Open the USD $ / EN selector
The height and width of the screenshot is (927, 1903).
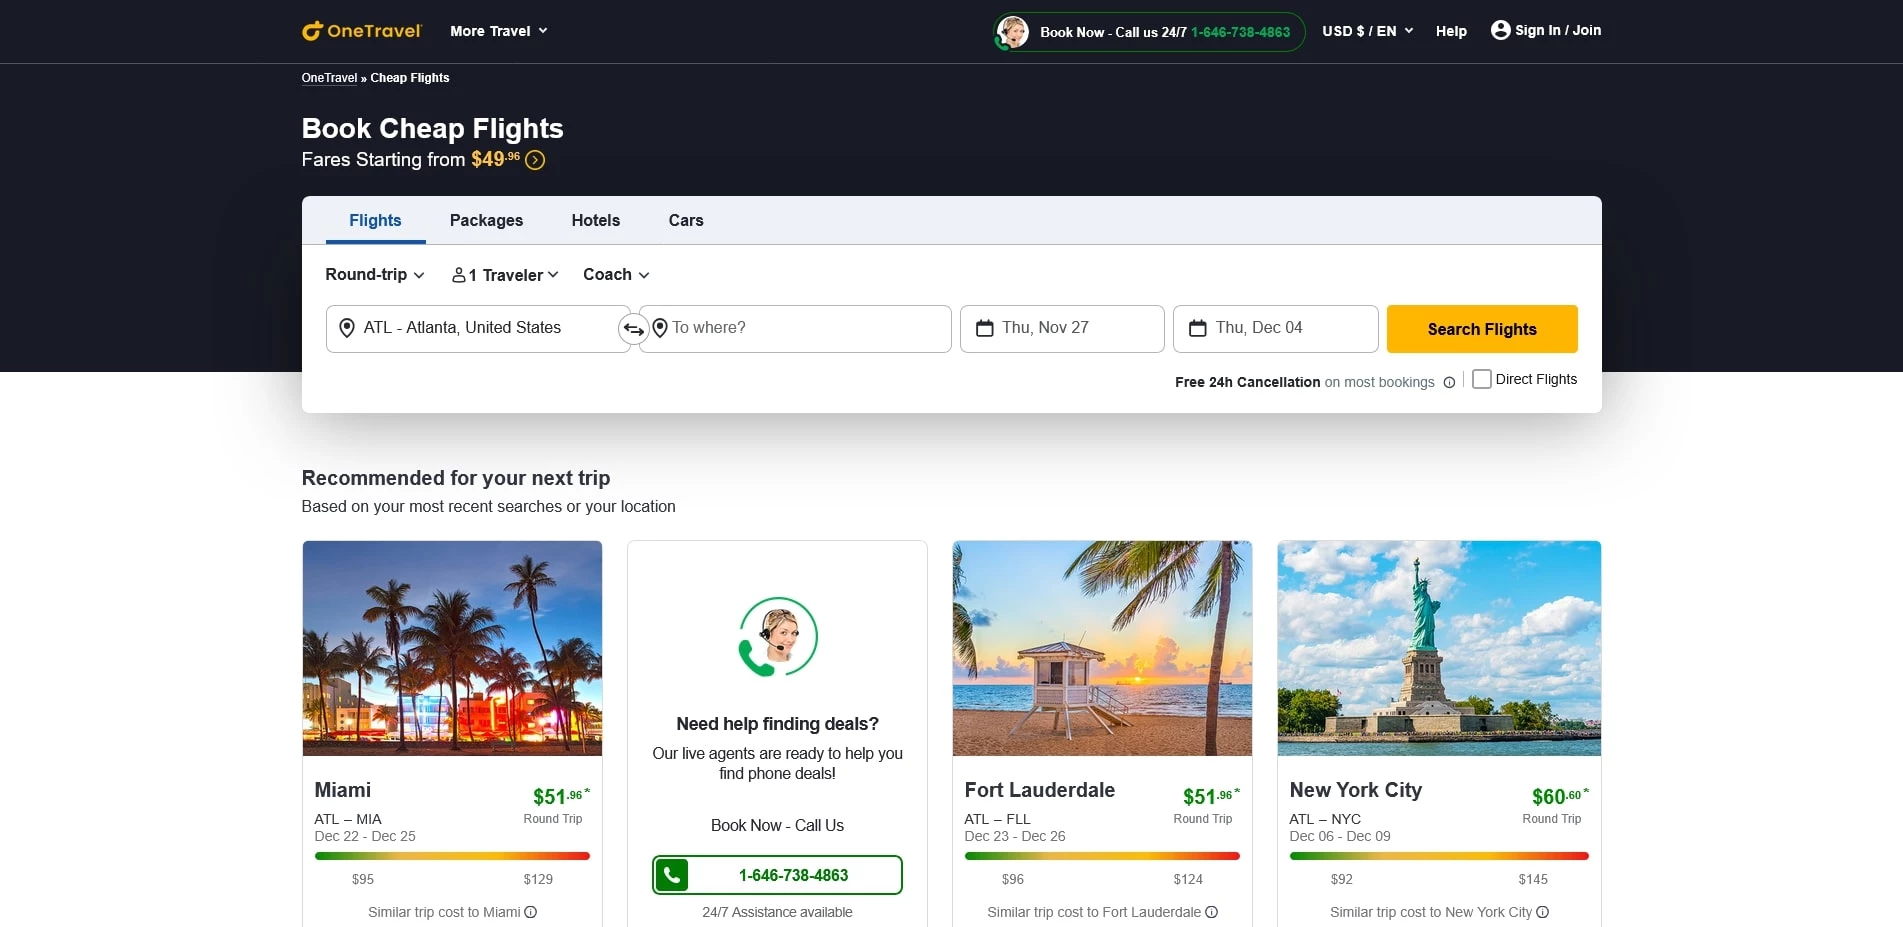(x=1366, y=30)
